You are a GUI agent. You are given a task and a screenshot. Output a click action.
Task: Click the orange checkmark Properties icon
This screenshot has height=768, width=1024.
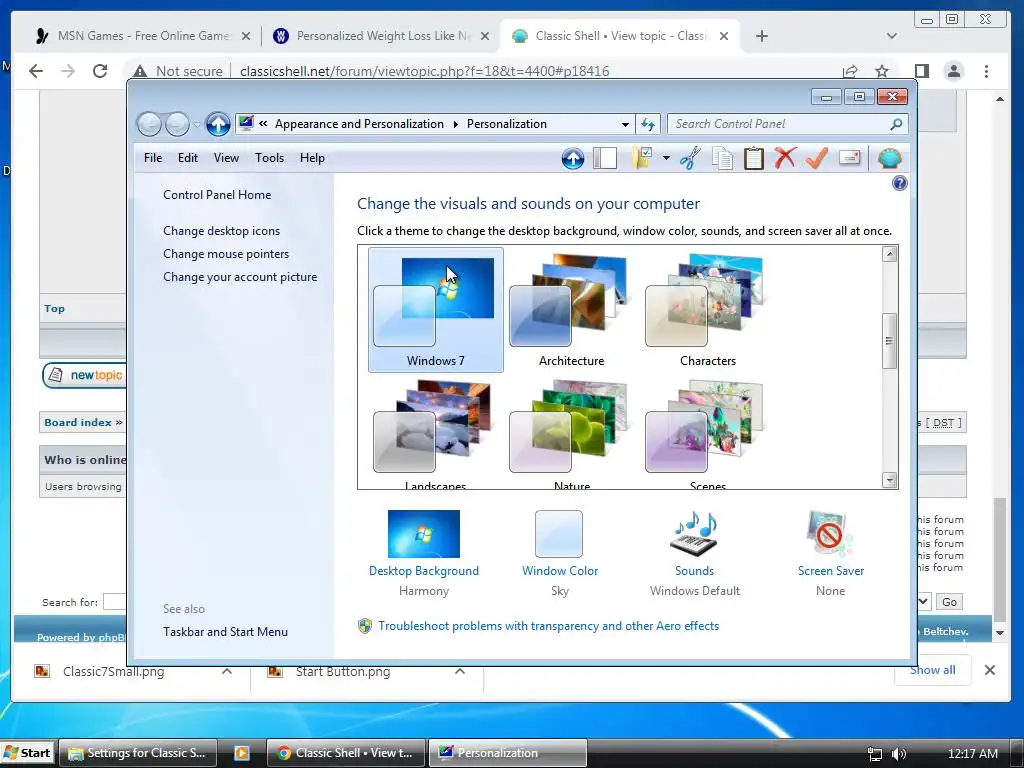[817, 158]
